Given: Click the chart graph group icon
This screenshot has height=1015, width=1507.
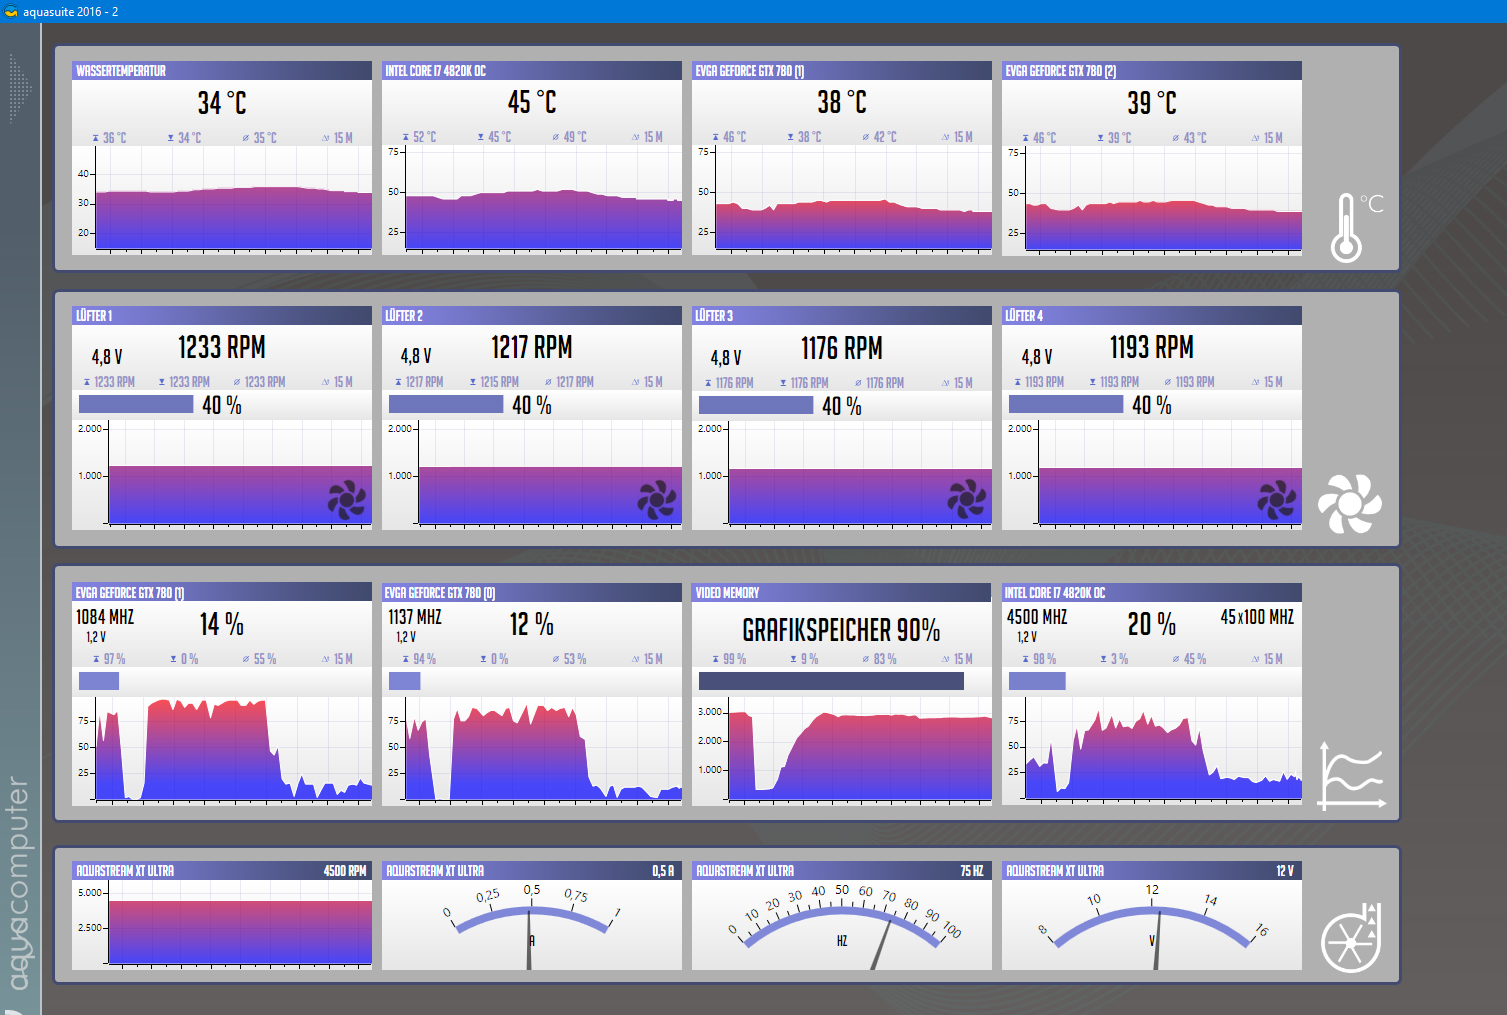Looking at the screenshot, I should [1352, 776].
